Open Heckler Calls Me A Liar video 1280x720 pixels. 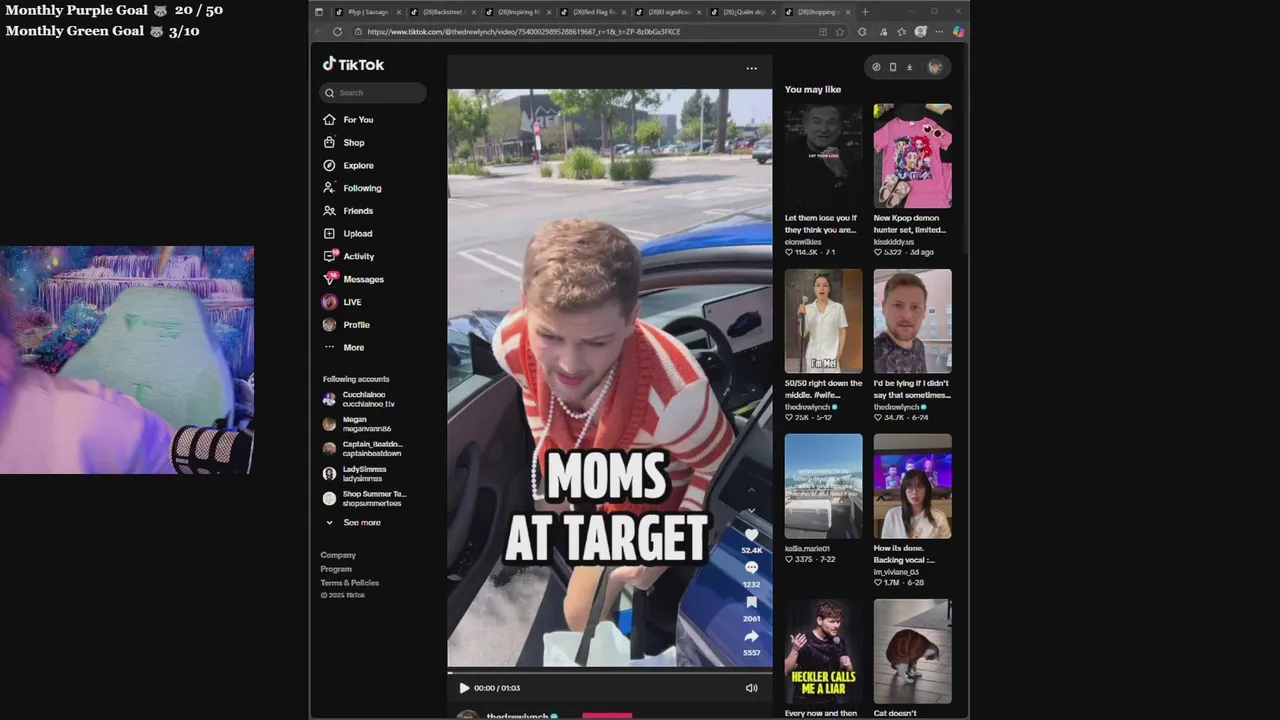pyautogui.click(x=823, y=651)
